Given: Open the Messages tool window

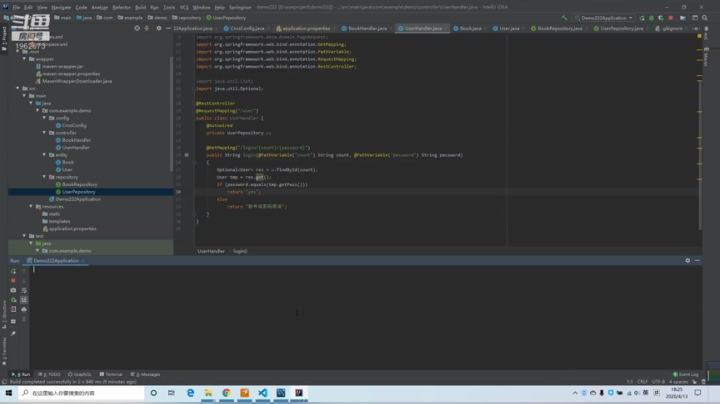Looking at the screenshot, I should (146, 374).
